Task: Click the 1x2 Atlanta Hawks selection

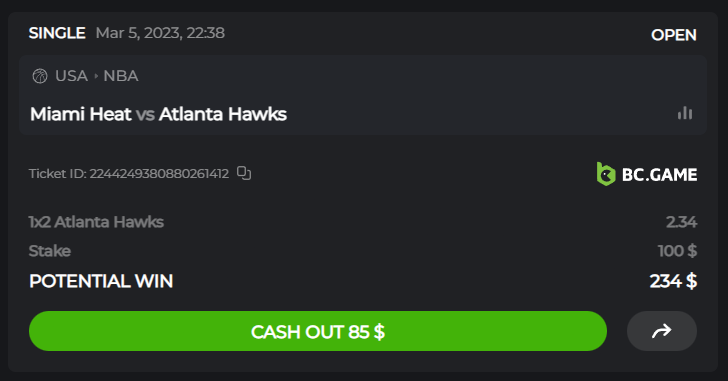Action: (96, 222)
